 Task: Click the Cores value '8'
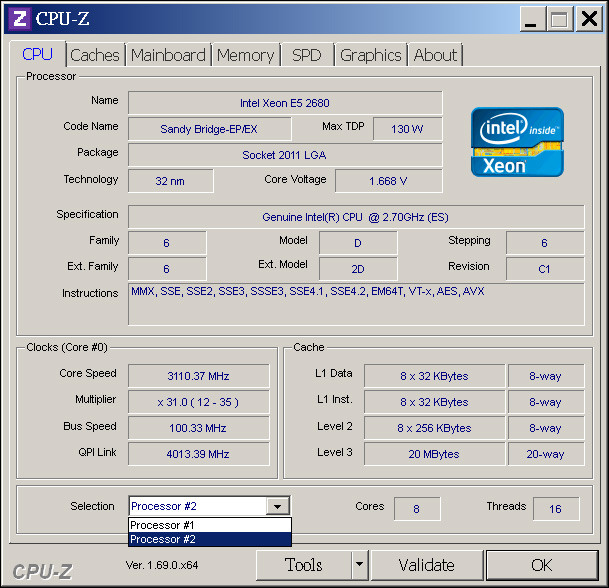click(x=417, y=509)
